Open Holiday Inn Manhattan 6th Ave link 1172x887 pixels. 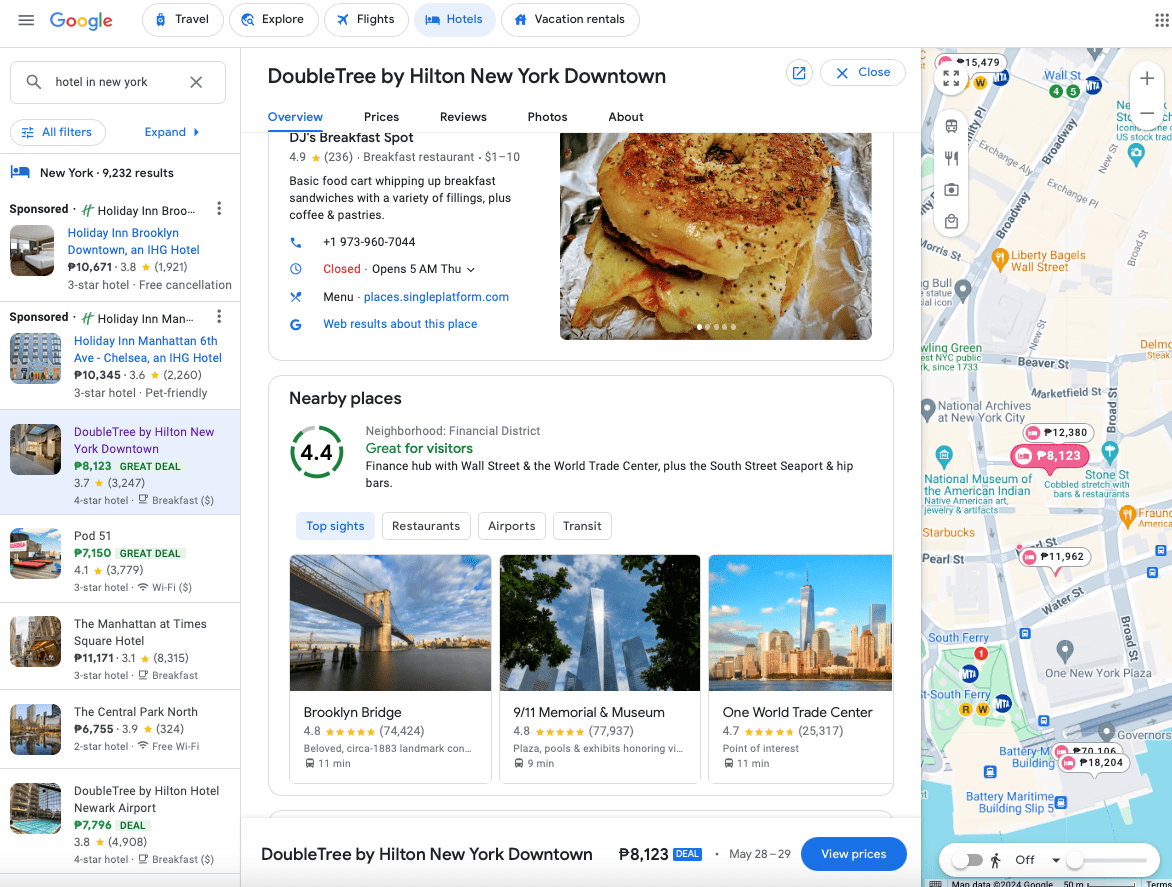(148, 349)
